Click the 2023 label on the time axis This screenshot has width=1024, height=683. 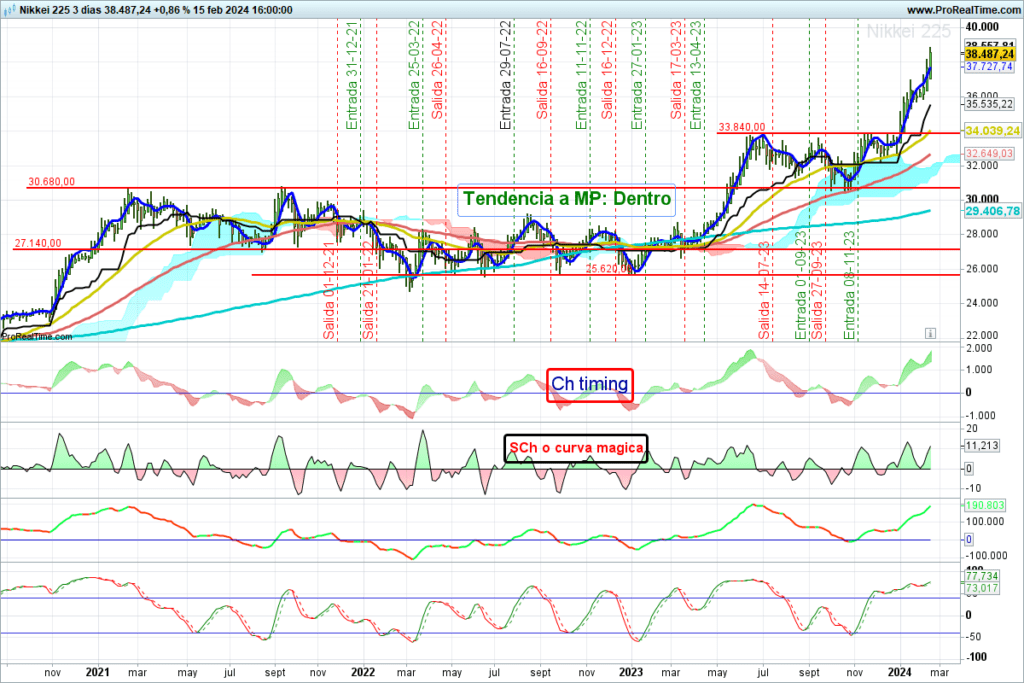[631, 672]
